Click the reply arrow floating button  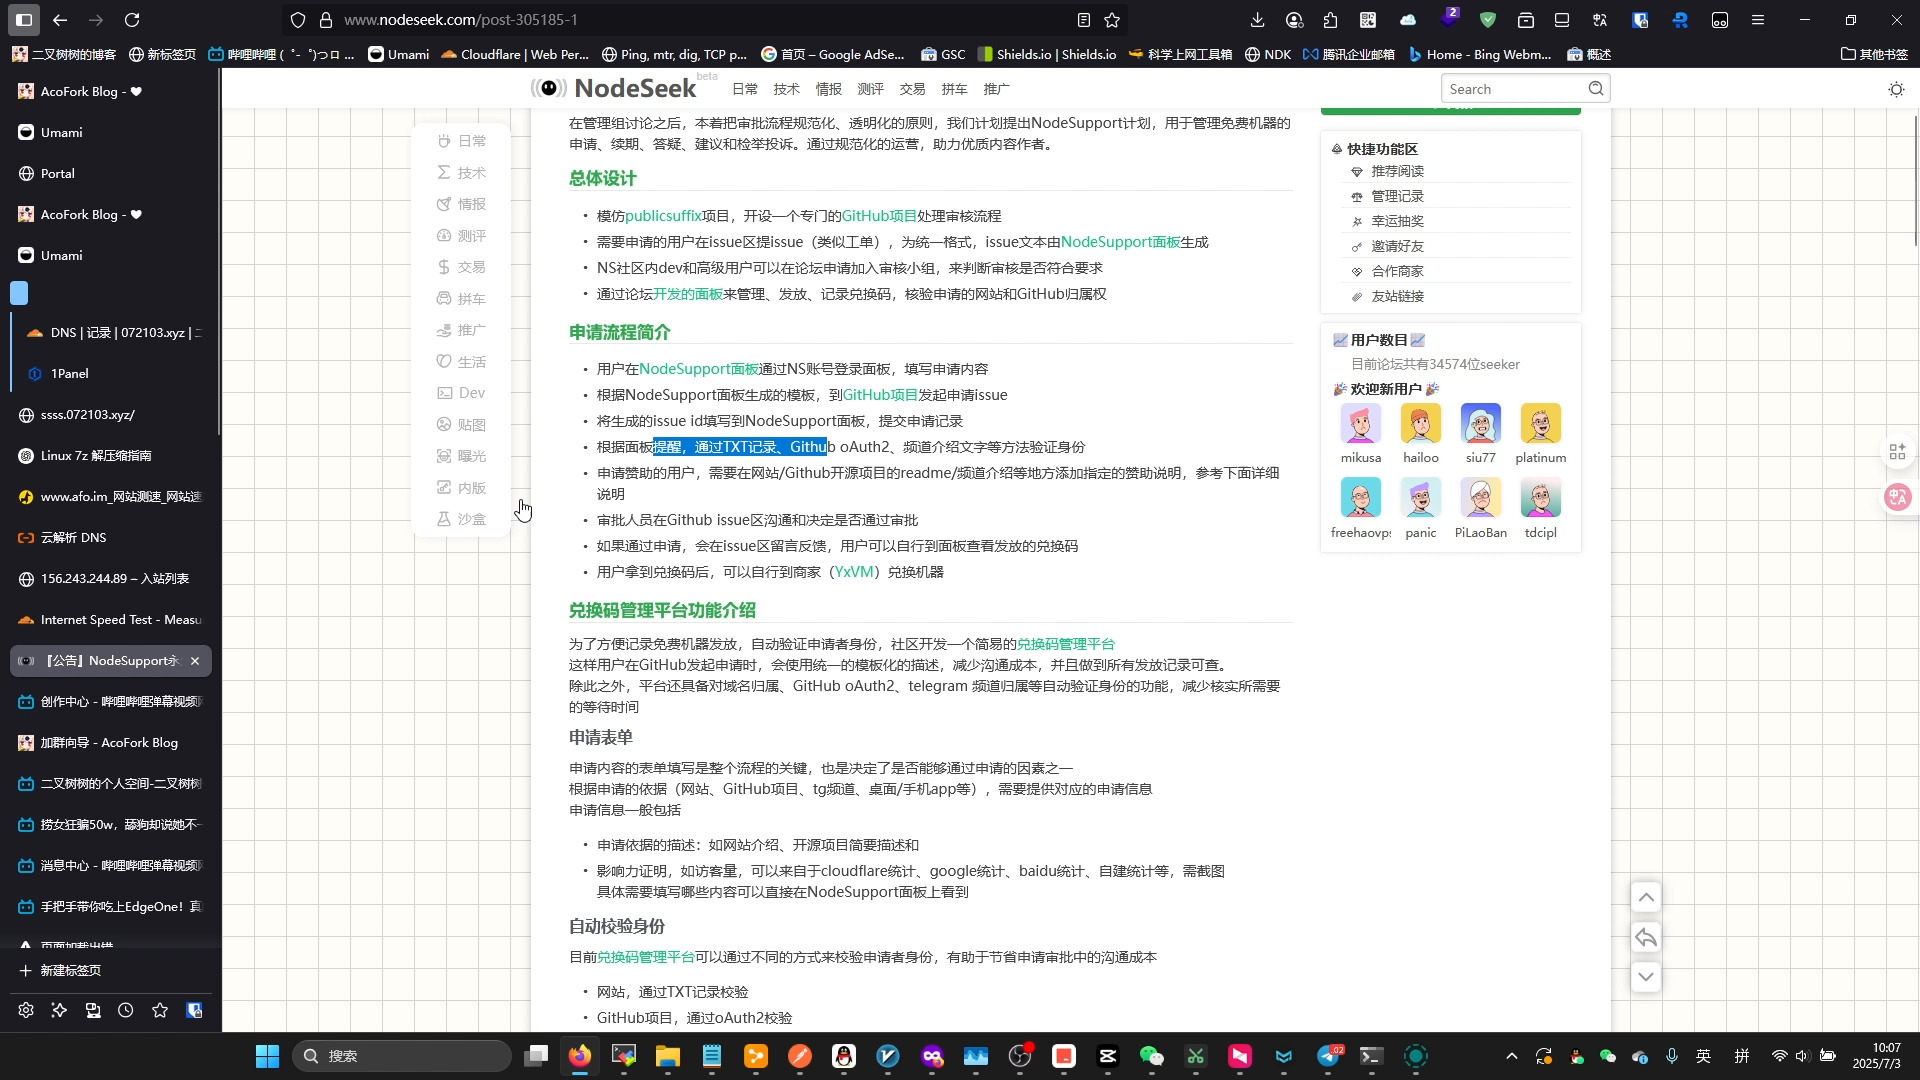coord(1646,937)
